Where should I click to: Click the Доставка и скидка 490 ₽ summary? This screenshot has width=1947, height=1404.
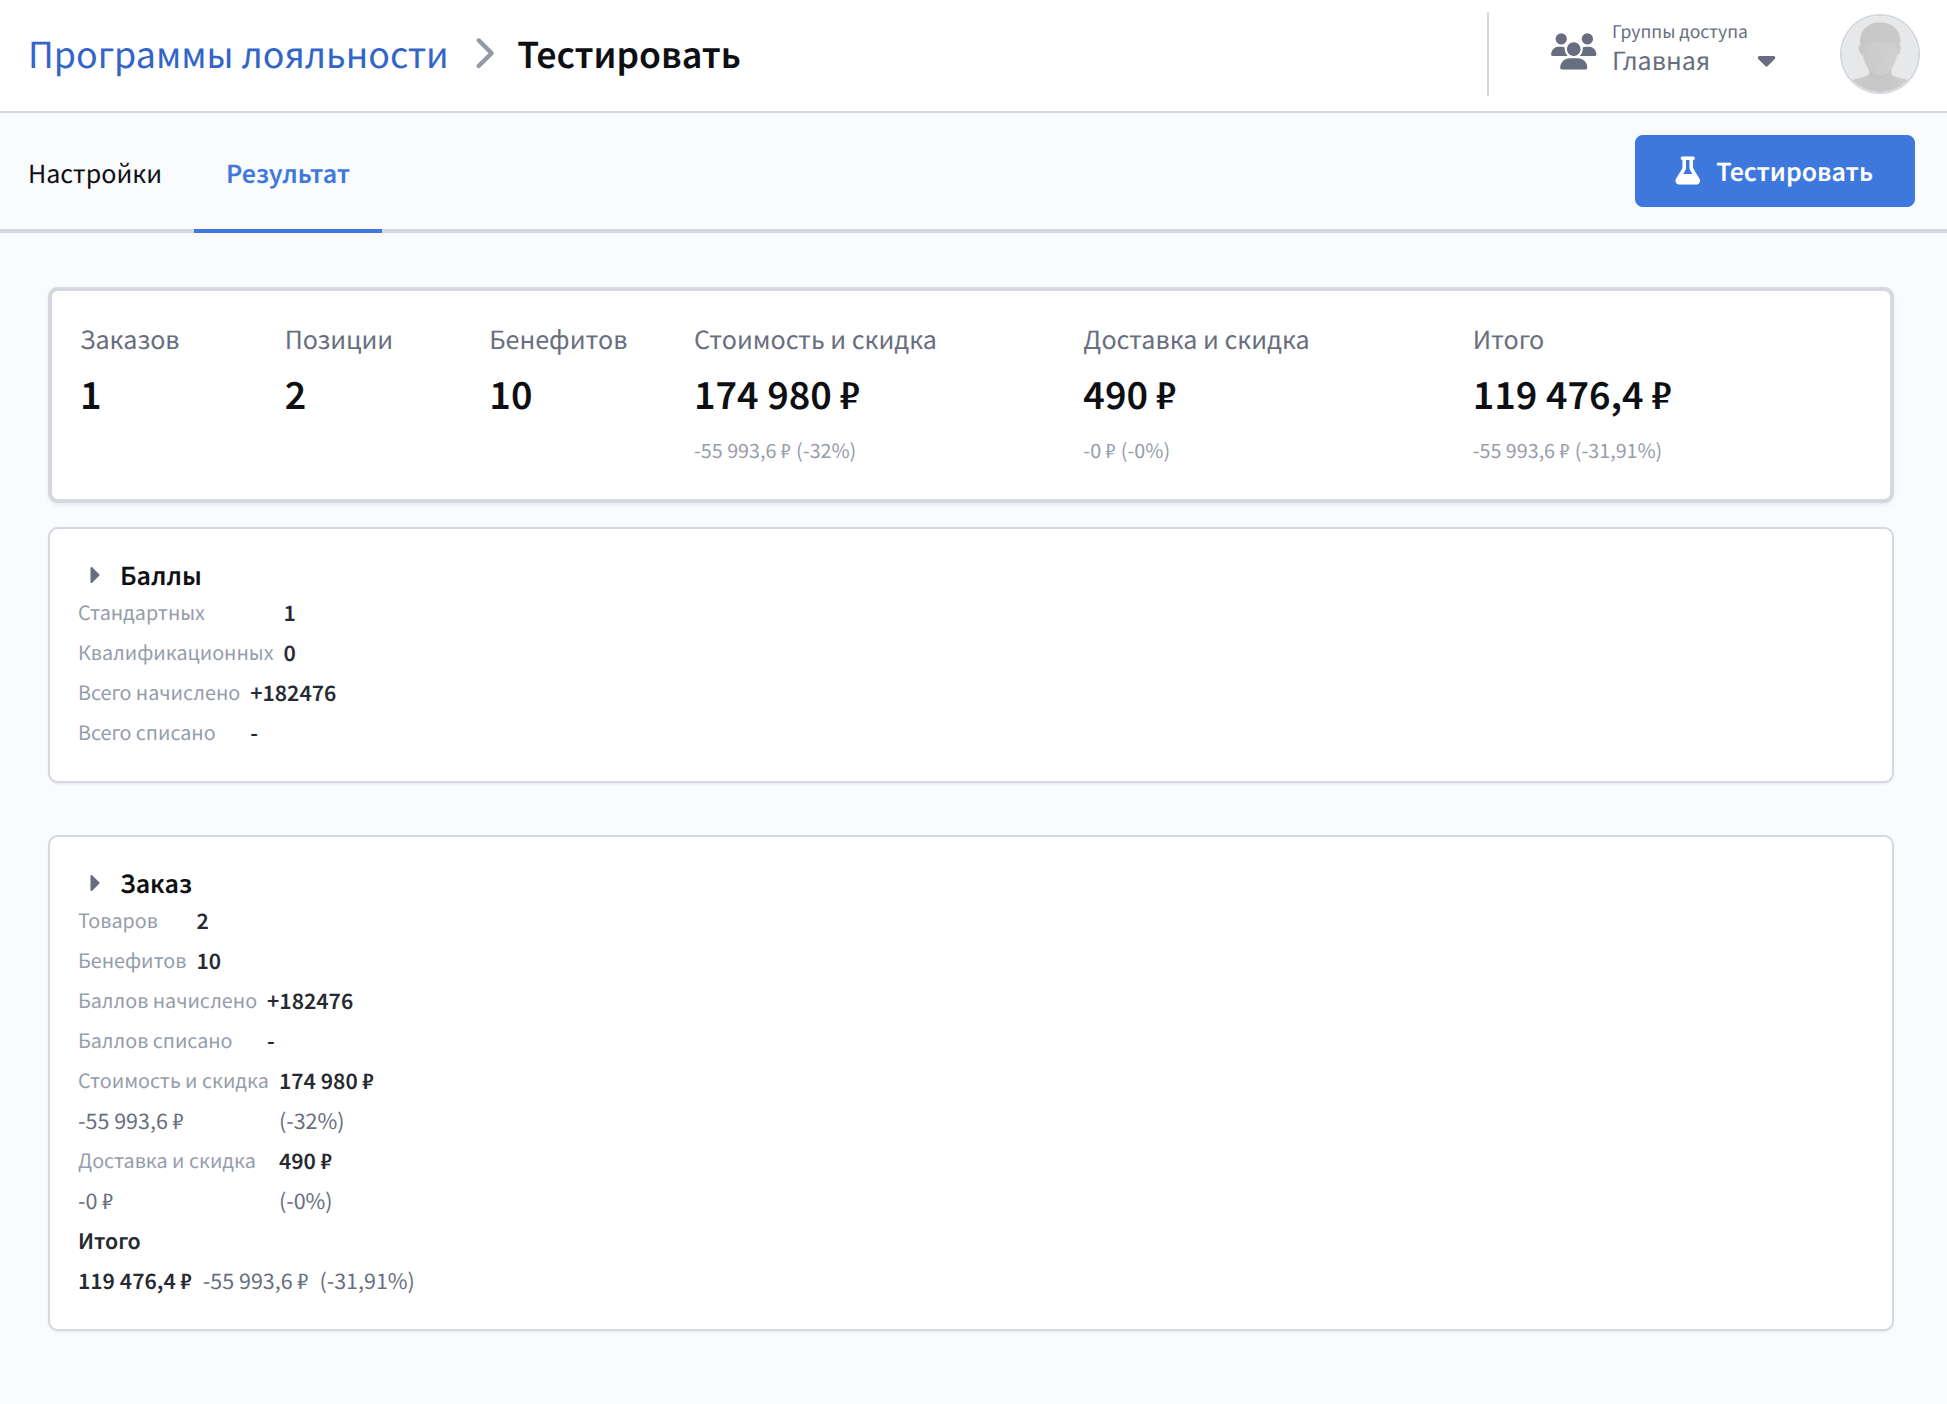1129,396
